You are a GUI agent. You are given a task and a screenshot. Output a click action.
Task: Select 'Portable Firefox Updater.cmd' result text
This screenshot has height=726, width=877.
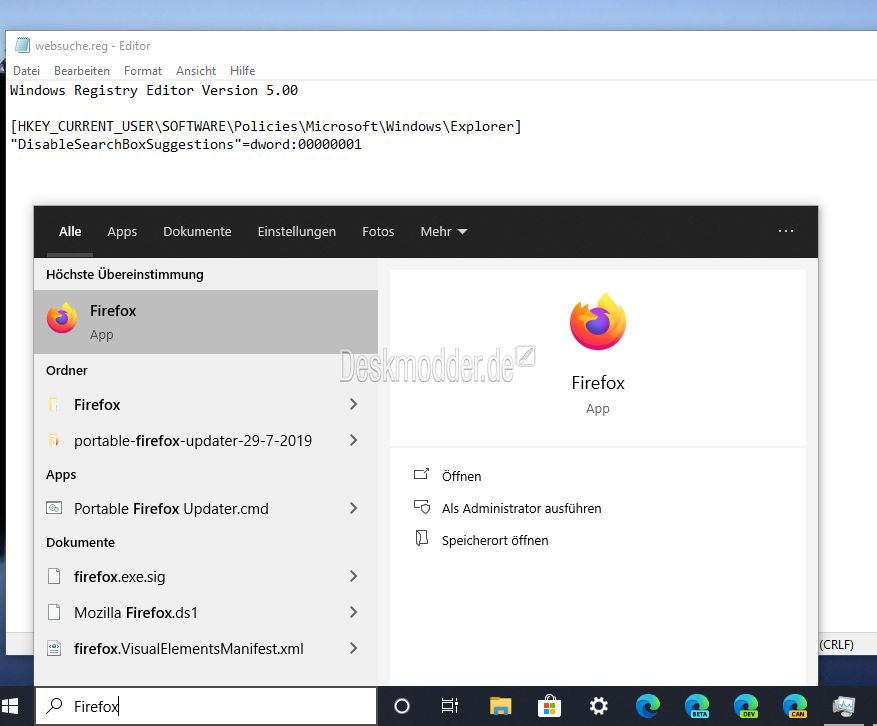(x=171, y=508)
